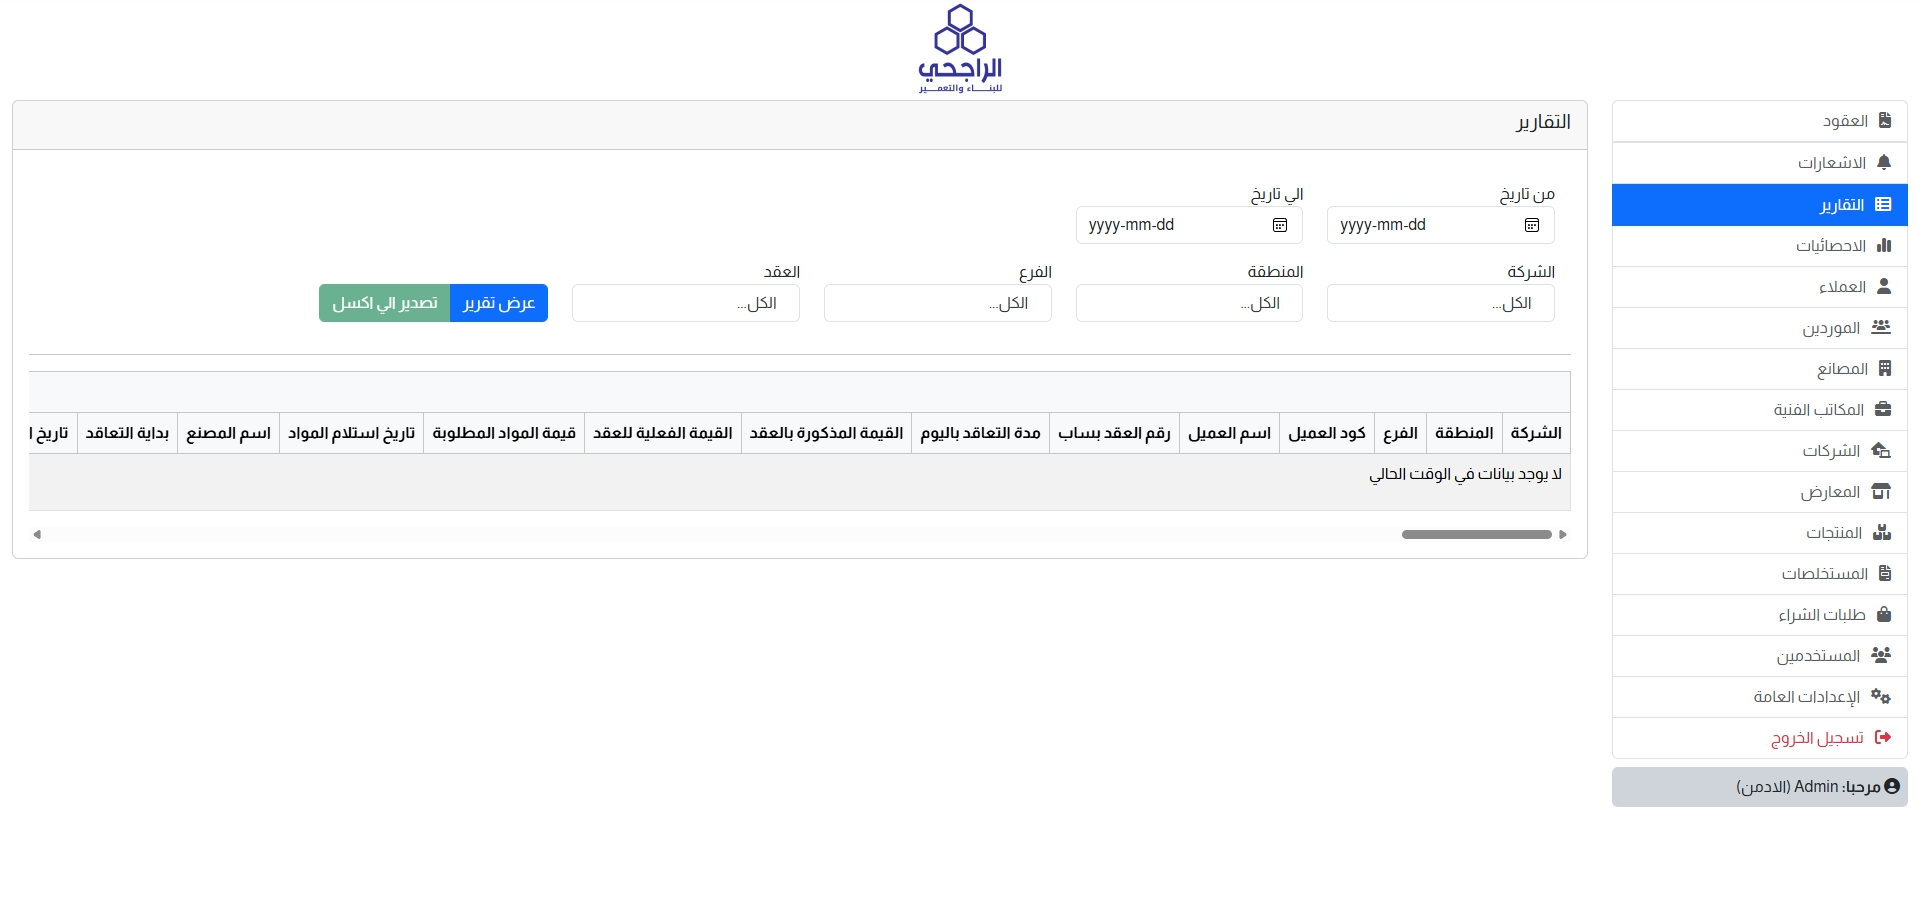Open the contracts (العقود) file icon
This screenshot has height=919, width=1920.
(x=1884, y=121)
